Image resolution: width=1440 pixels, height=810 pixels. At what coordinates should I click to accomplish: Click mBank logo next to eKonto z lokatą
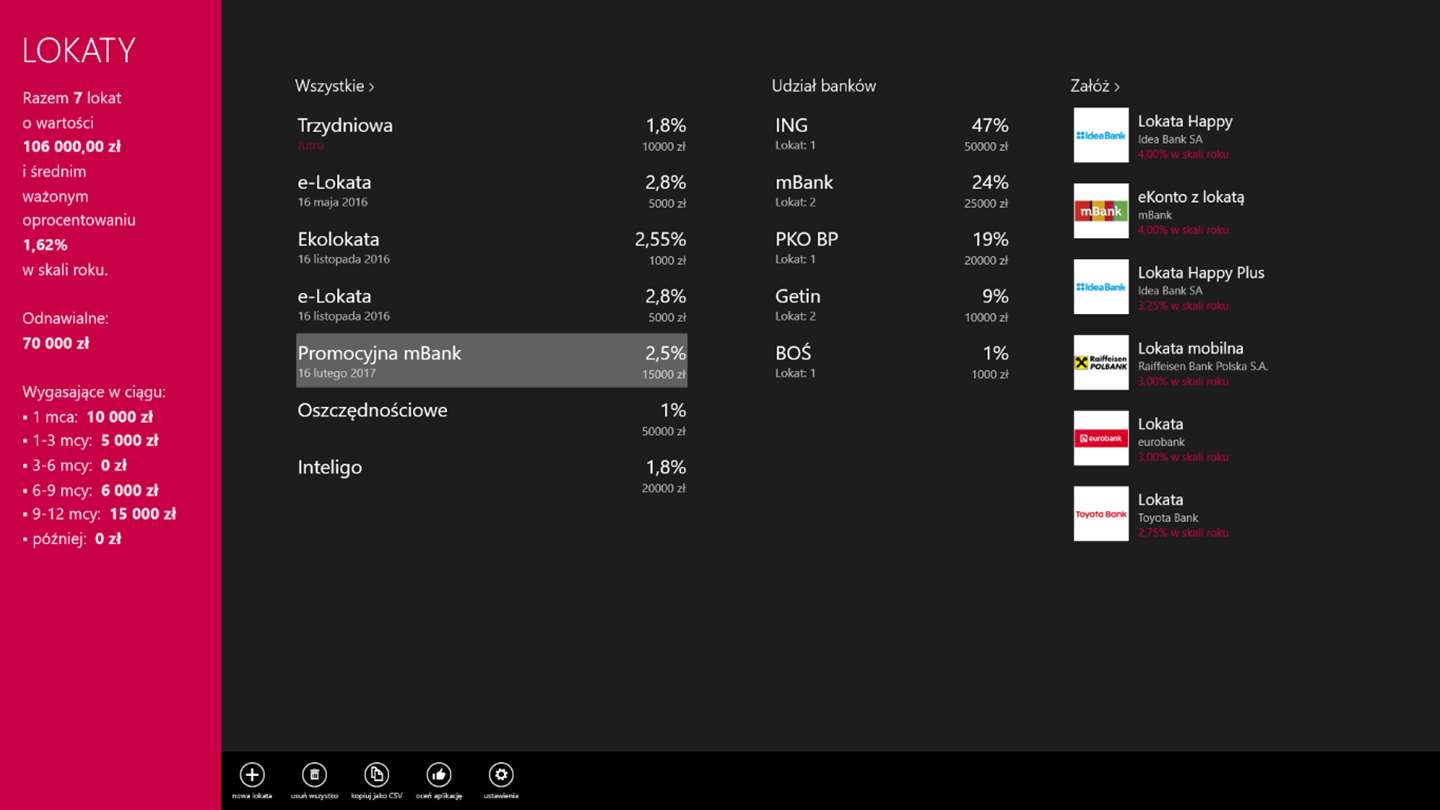click(x=1101, y=211)
